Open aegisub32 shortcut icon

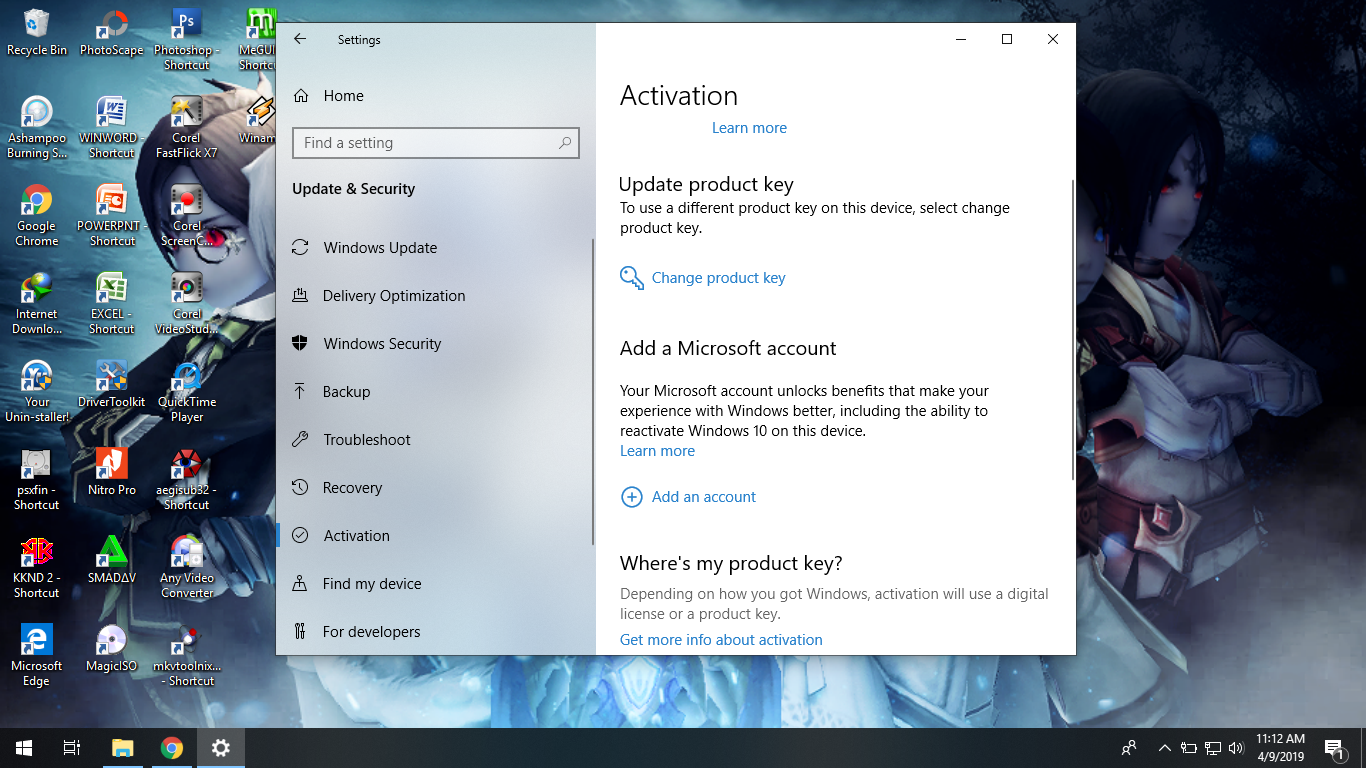[187, 480]
